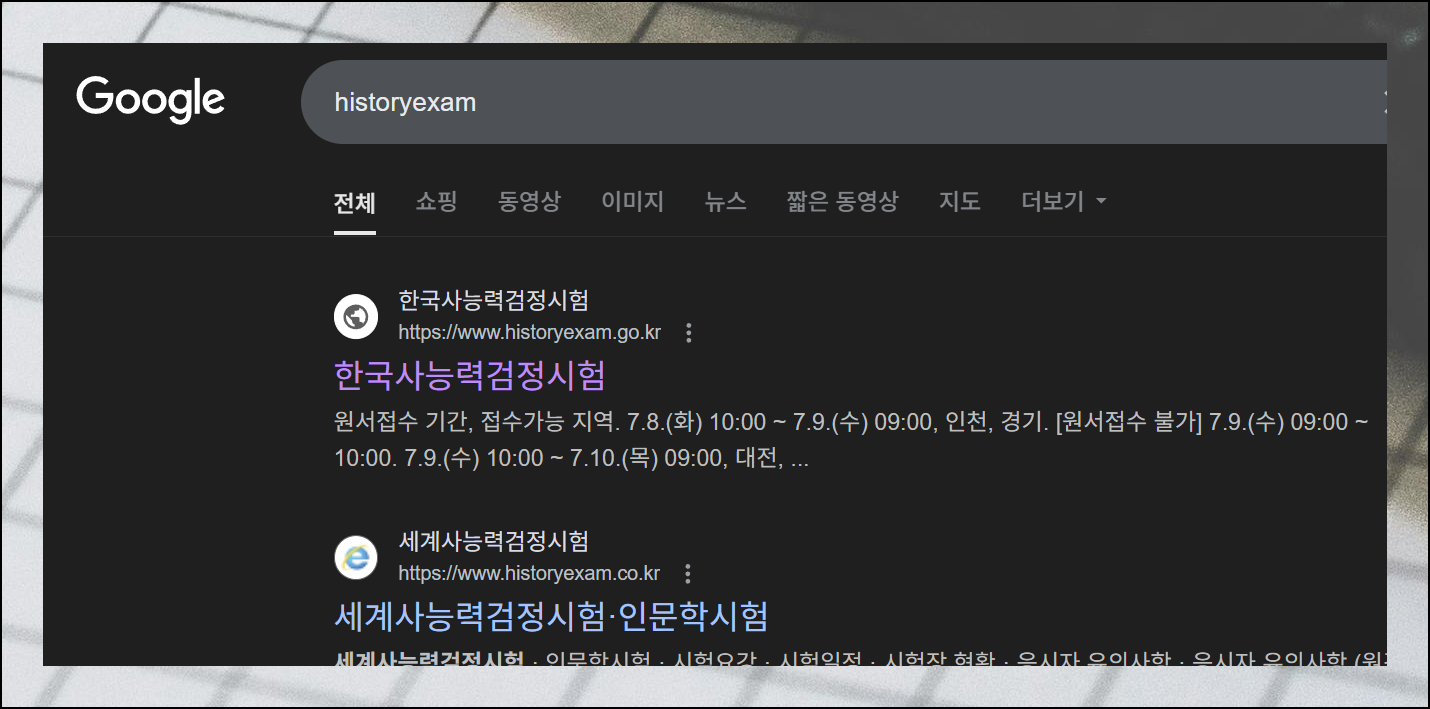
Task: Open the 뉴스 tab
Action: [x=725, y=202]
